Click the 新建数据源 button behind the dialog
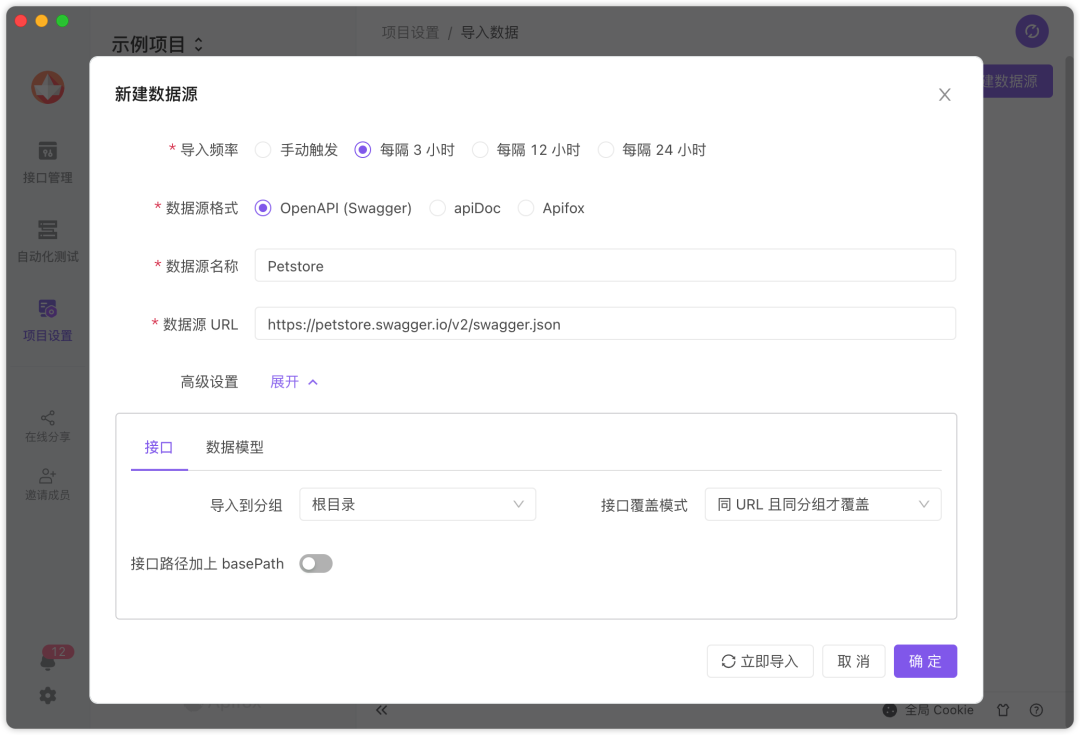This screenshot has width=1080, height=735. 1017,81
